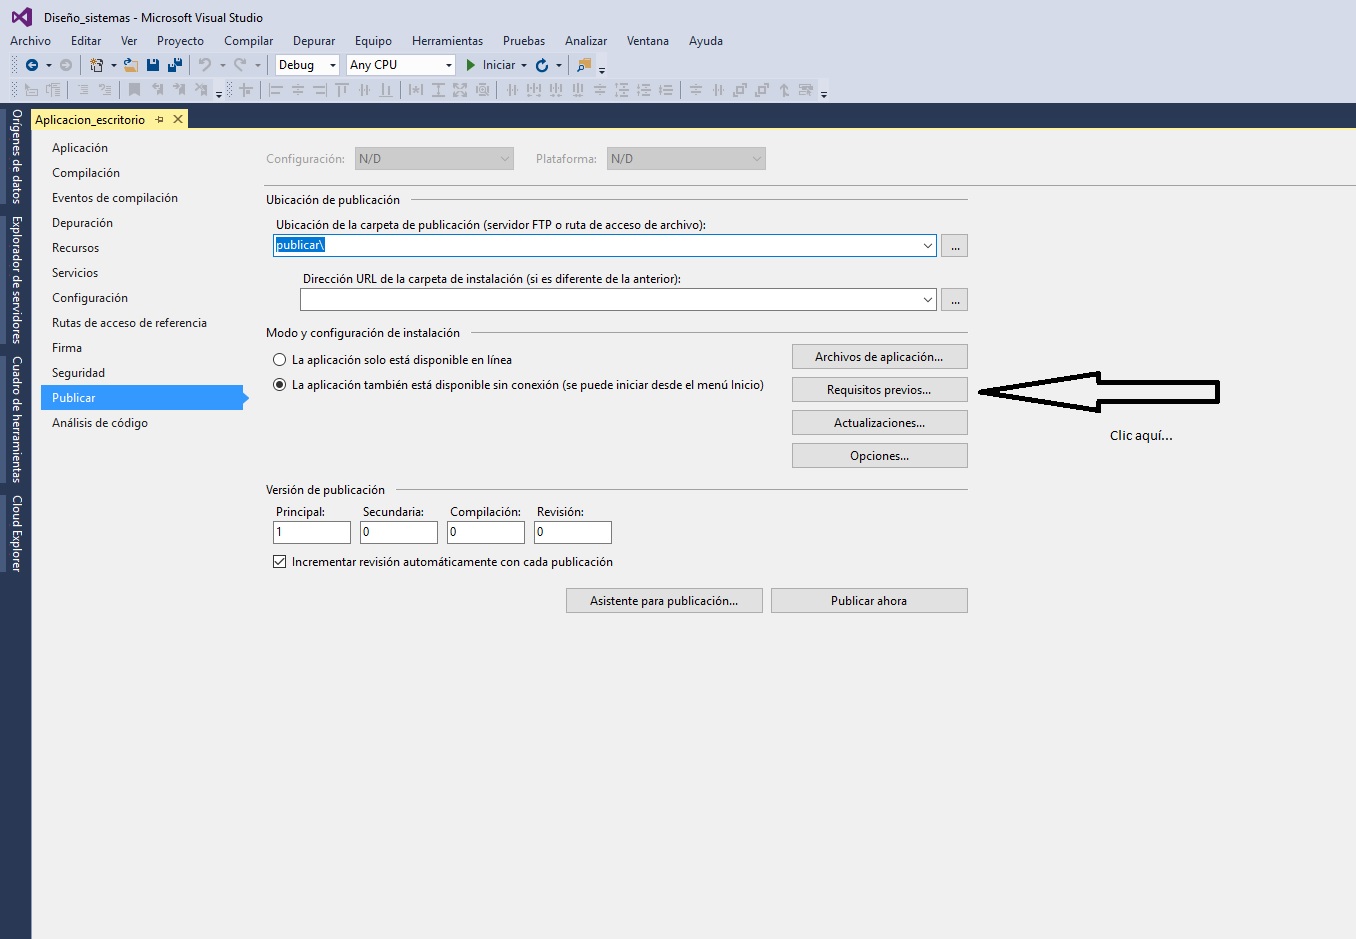Viewport: 1356px width, 939px height.
Task: Expand the installation URL dropdown arrow
Action: (927, 299)
